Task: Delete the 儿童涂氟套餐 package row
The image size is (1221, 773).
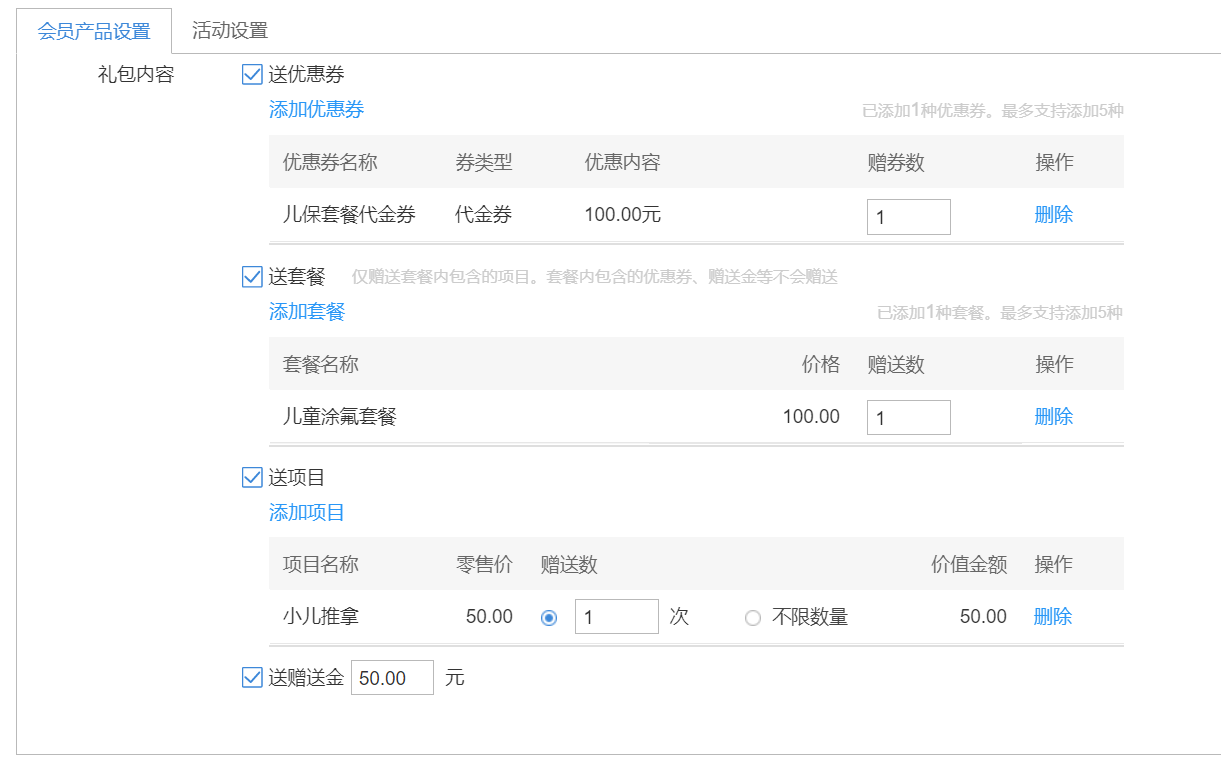Action: (1053, 417)
